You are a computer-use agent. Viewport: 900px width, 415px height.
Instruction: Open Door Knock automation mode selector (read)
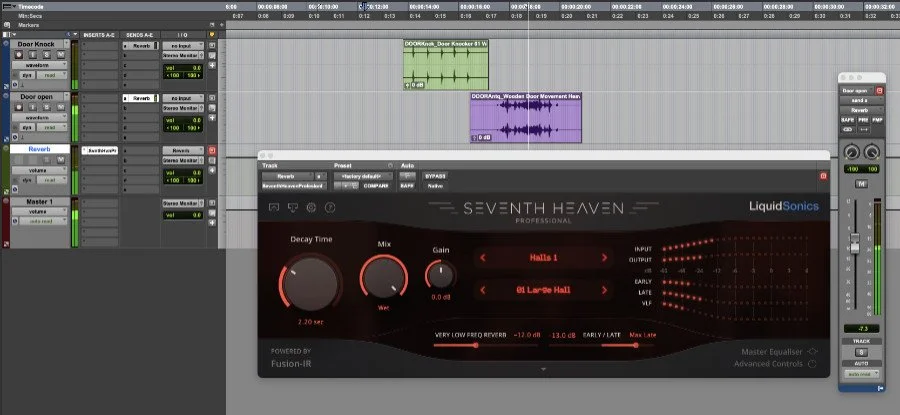pyautogui.click(x=51, y=75)
